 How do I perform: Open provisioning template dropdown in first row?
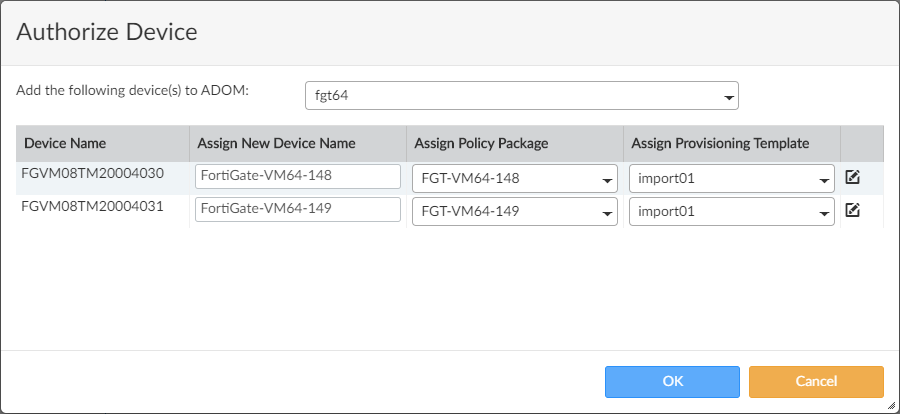pos(731,179)
